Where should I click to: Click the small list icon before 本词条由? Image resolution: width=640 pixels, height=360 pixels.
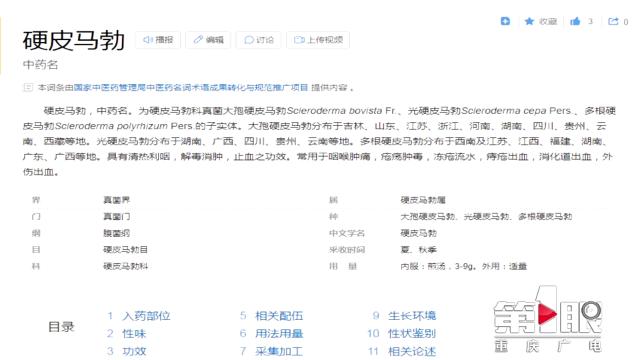pos(28,87)
